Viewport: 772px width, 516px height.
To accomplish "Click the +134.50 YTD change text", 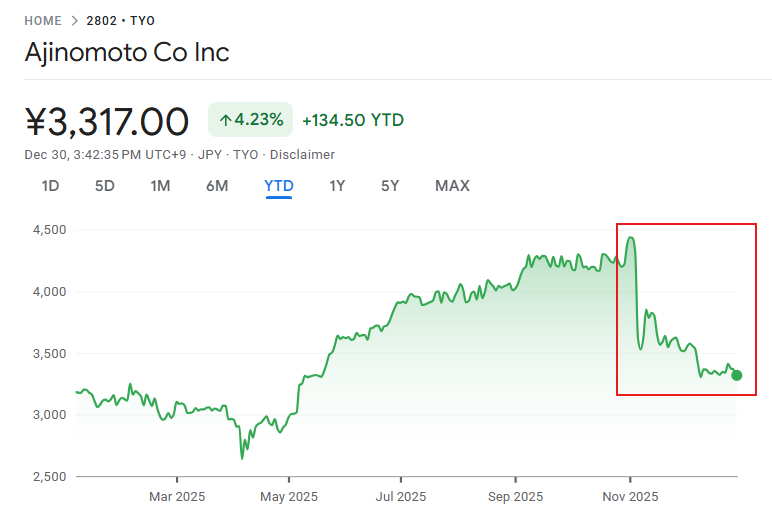I will [353, 120].
